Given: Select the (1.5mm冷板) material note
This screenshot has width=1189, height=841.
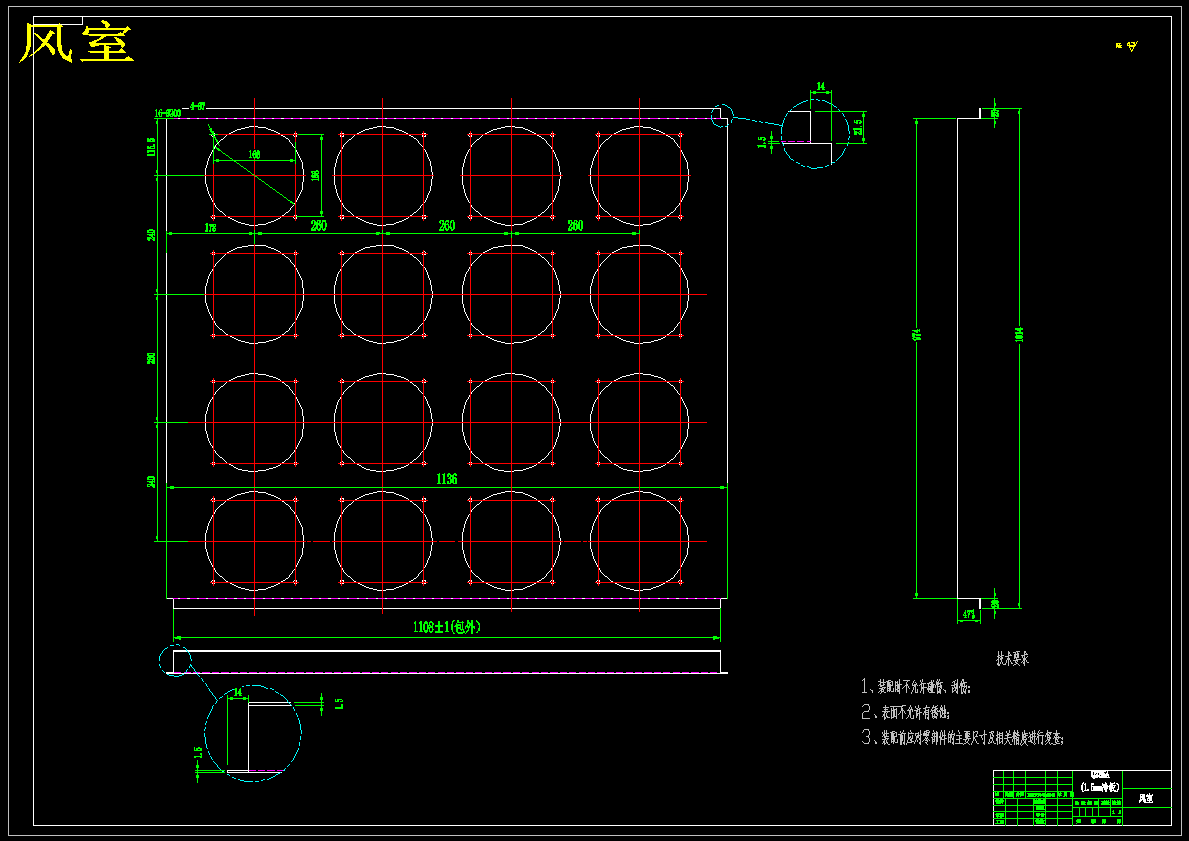Looking at the screenshot, I should point(1099,787).
